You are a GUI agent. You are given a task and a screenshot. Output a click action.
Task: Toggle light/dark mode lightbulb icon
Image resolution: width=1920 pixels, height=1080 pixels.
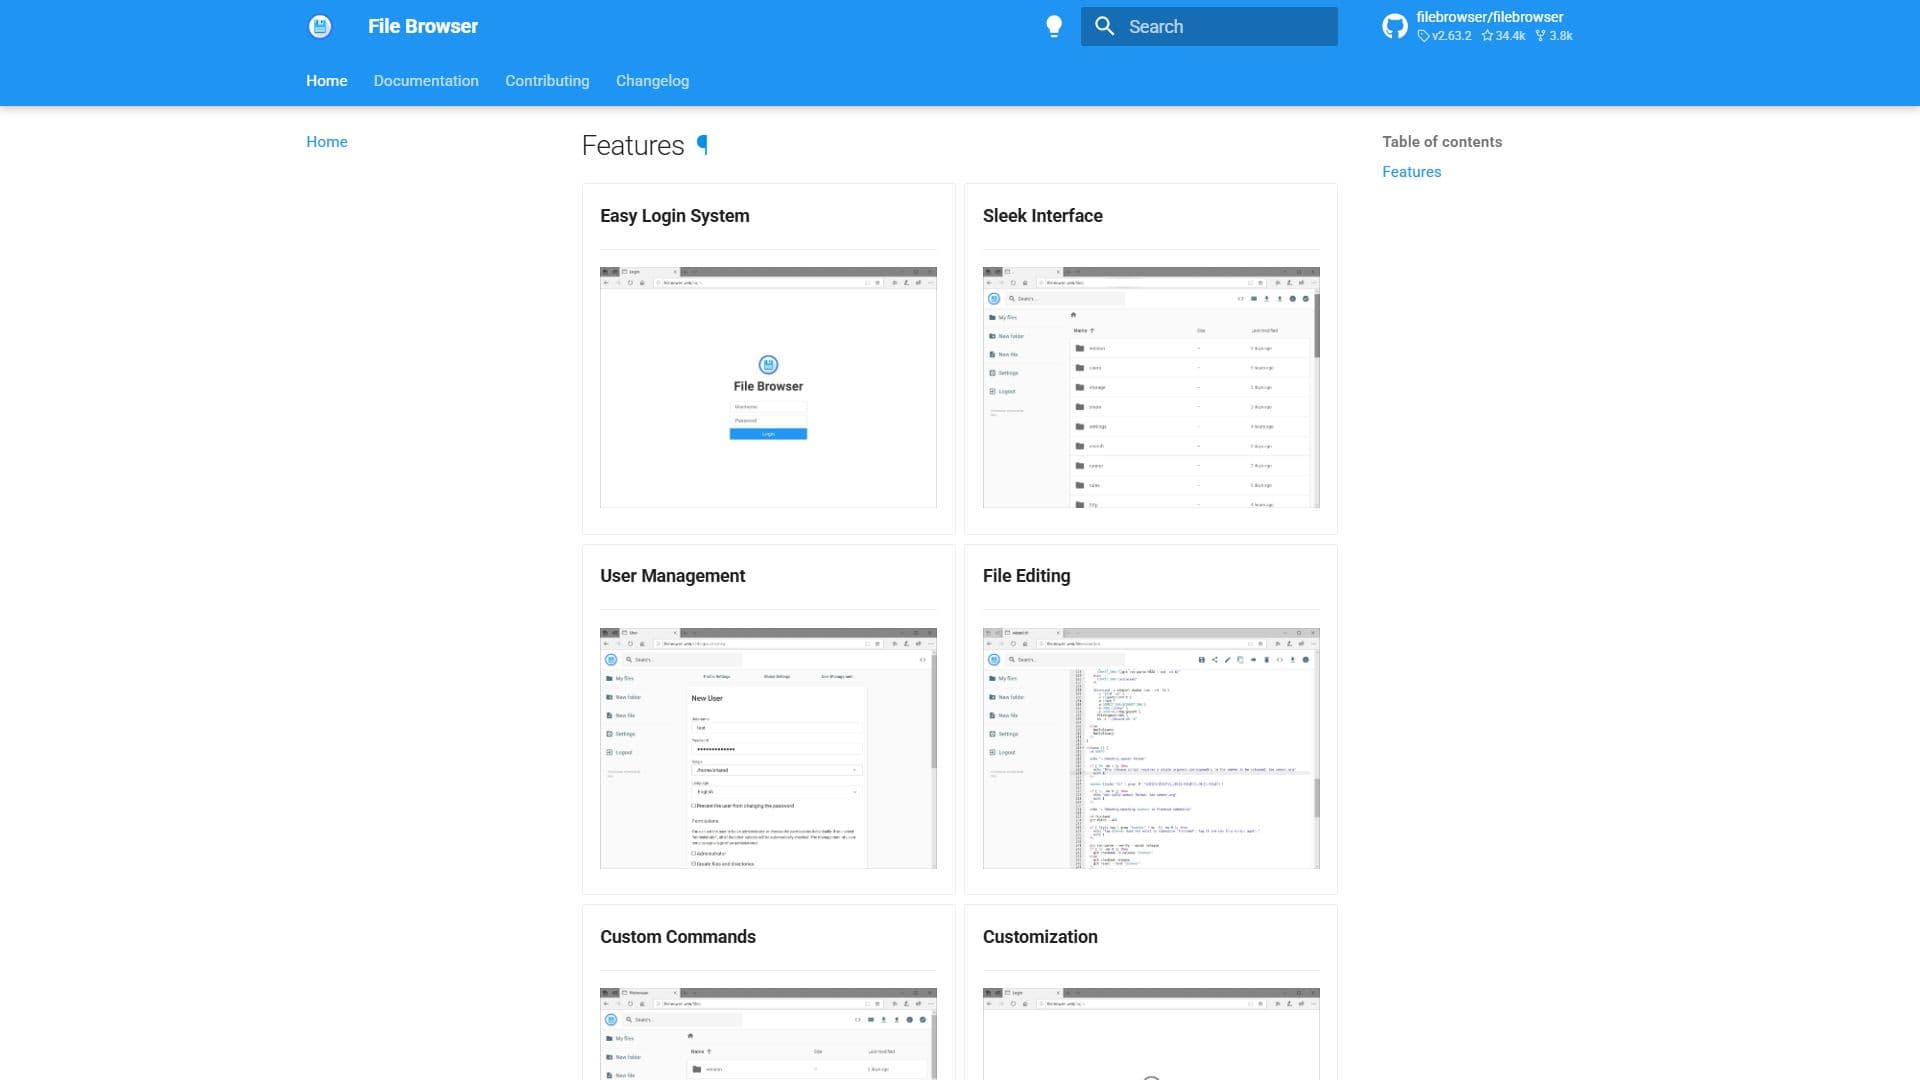(x=1054, y=27)
